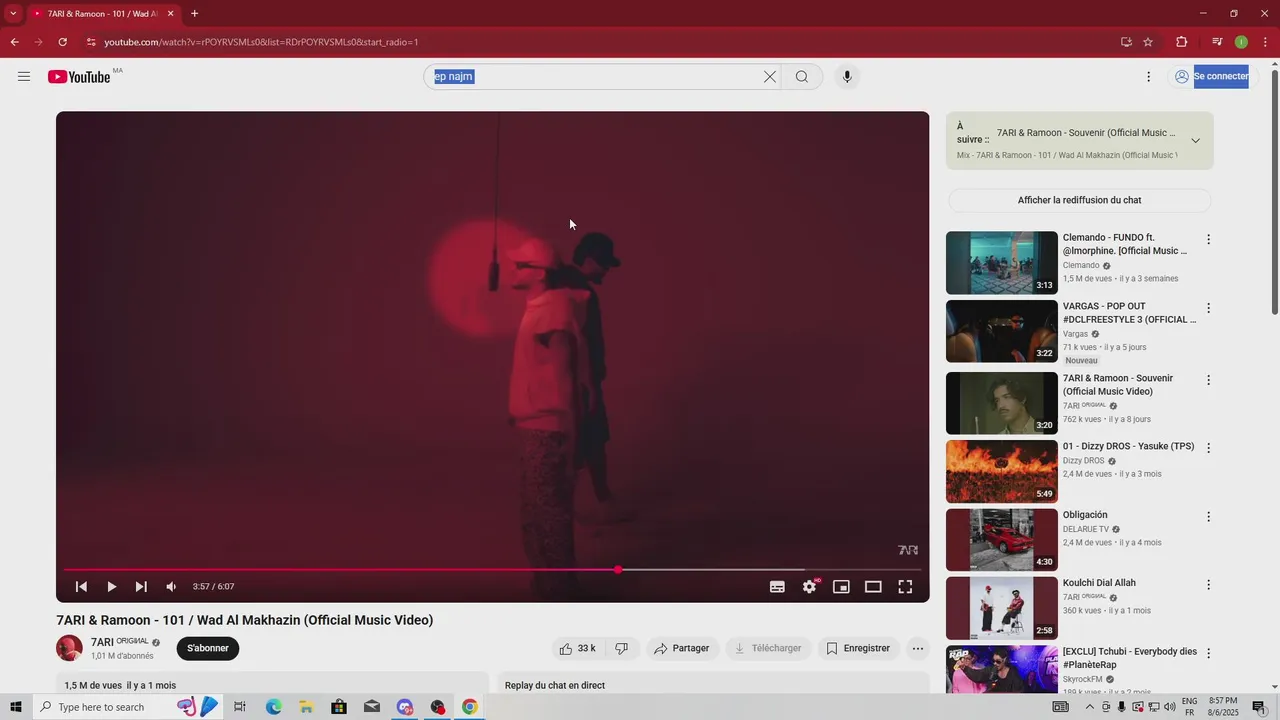The width and height of the screenshot is (1280, 720).
Task: Subscribe with the S'abonner button
Action: pos(208,648)
